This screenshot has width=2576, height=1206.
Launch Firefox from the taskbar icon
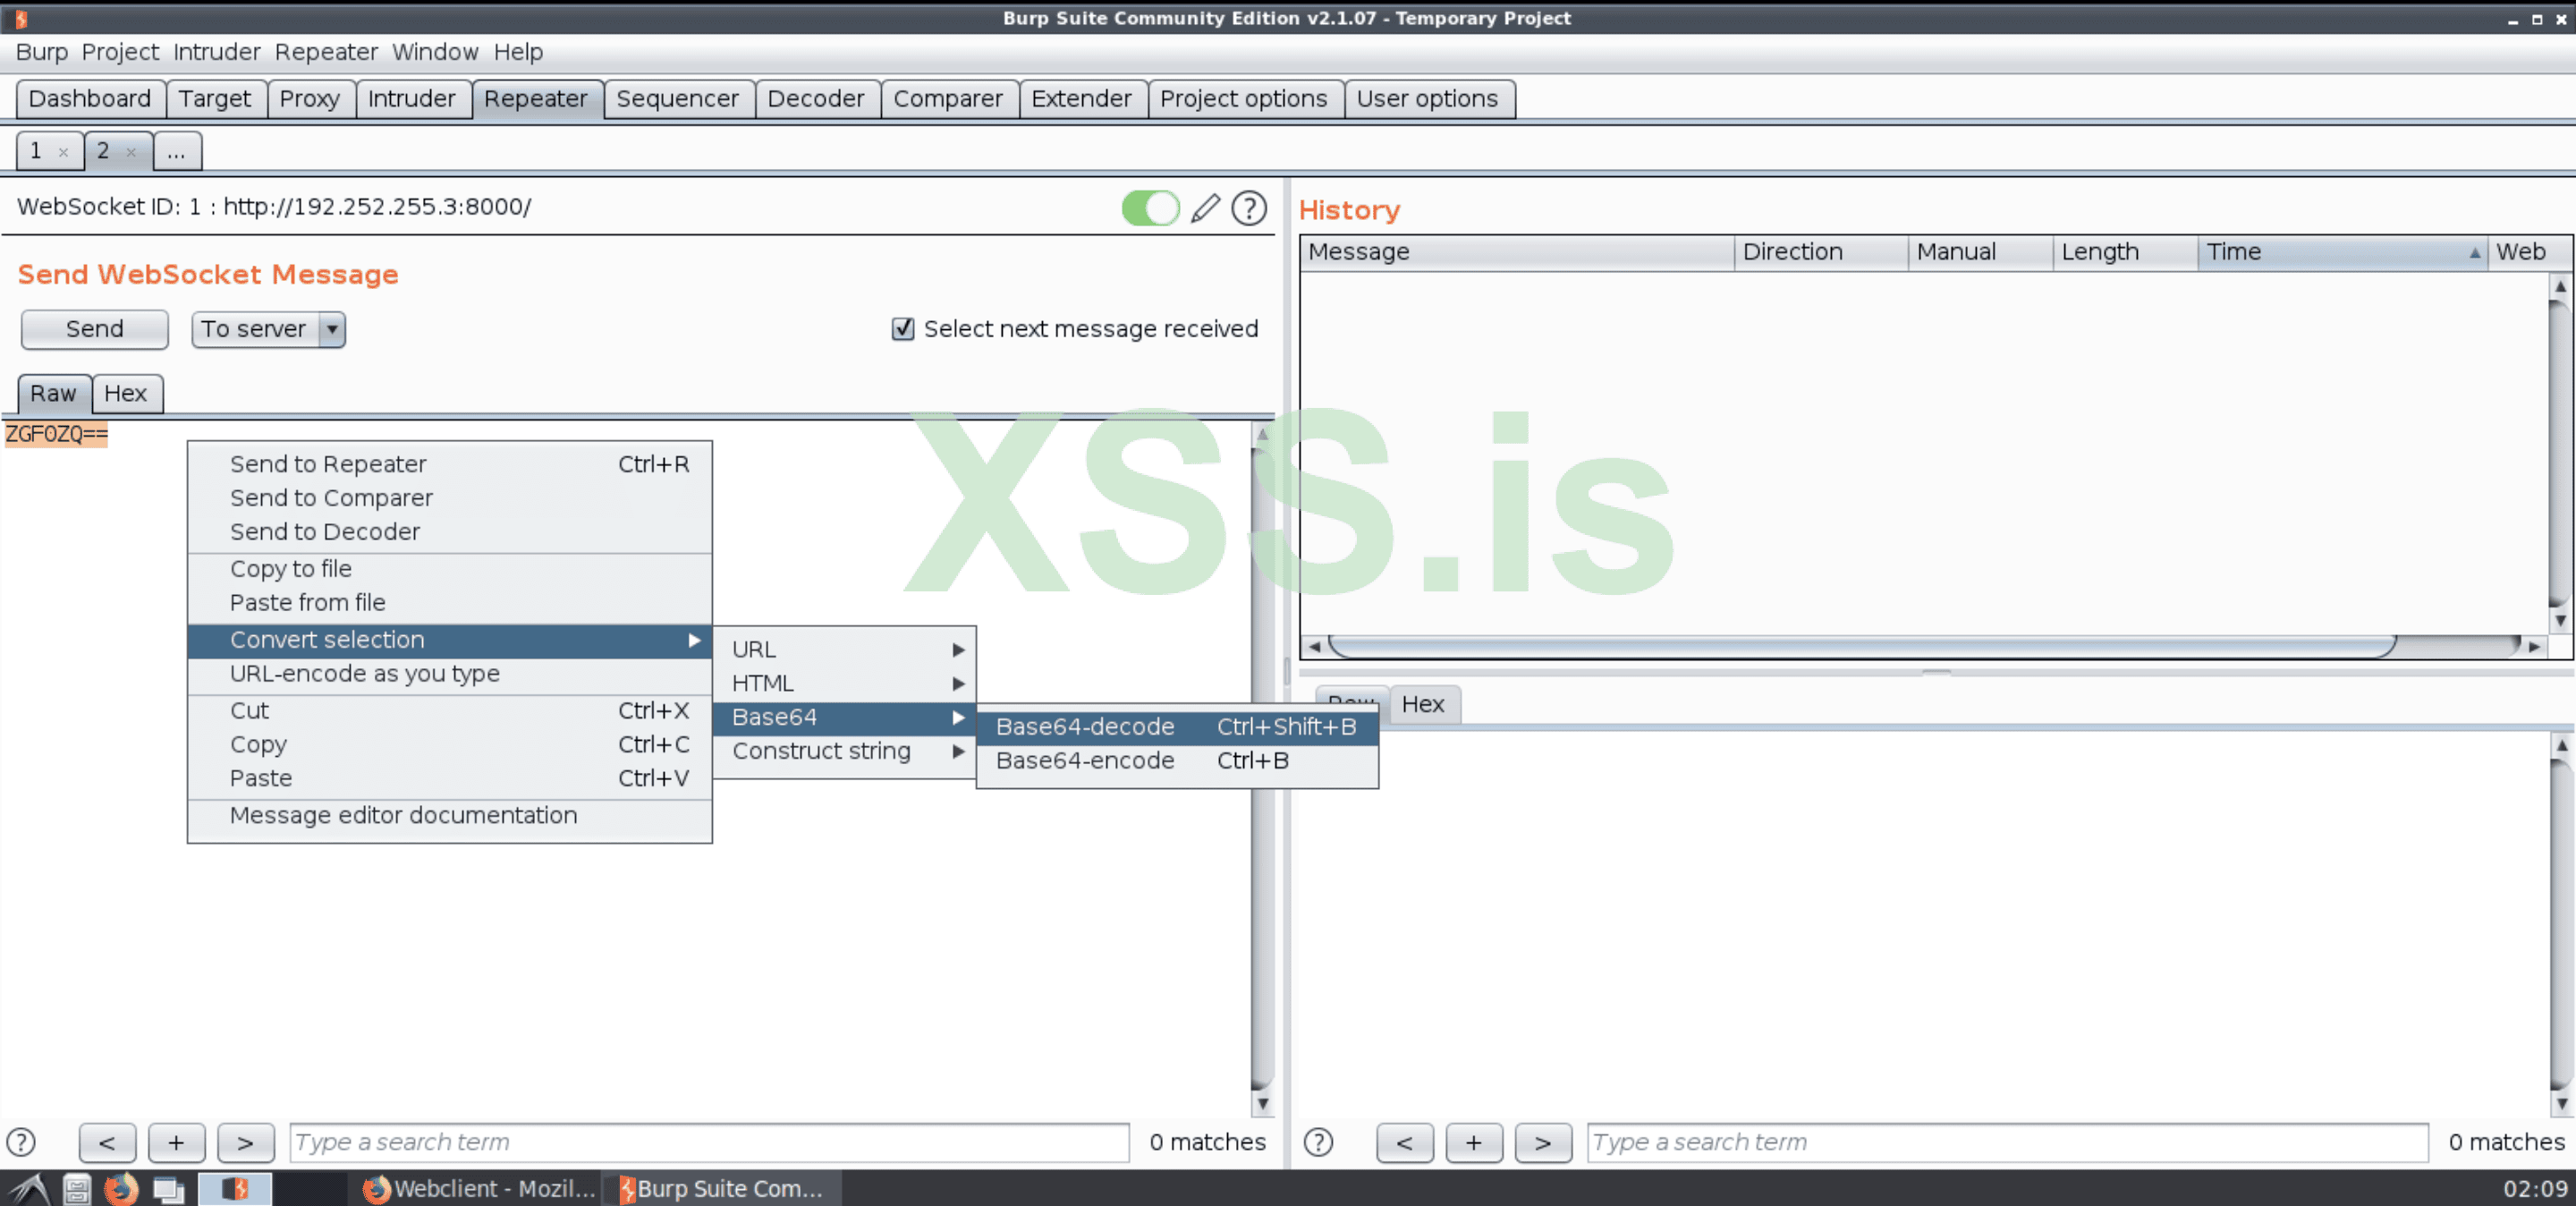(x=121, y=1189)
